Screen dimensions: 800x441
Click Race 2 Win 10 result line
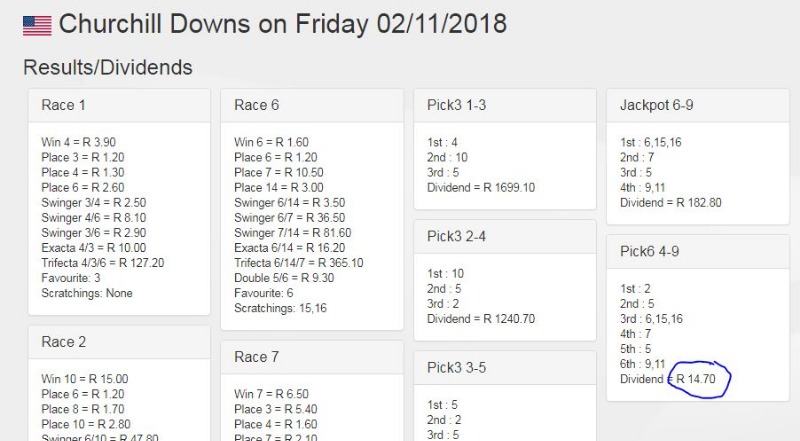[85, 379]
